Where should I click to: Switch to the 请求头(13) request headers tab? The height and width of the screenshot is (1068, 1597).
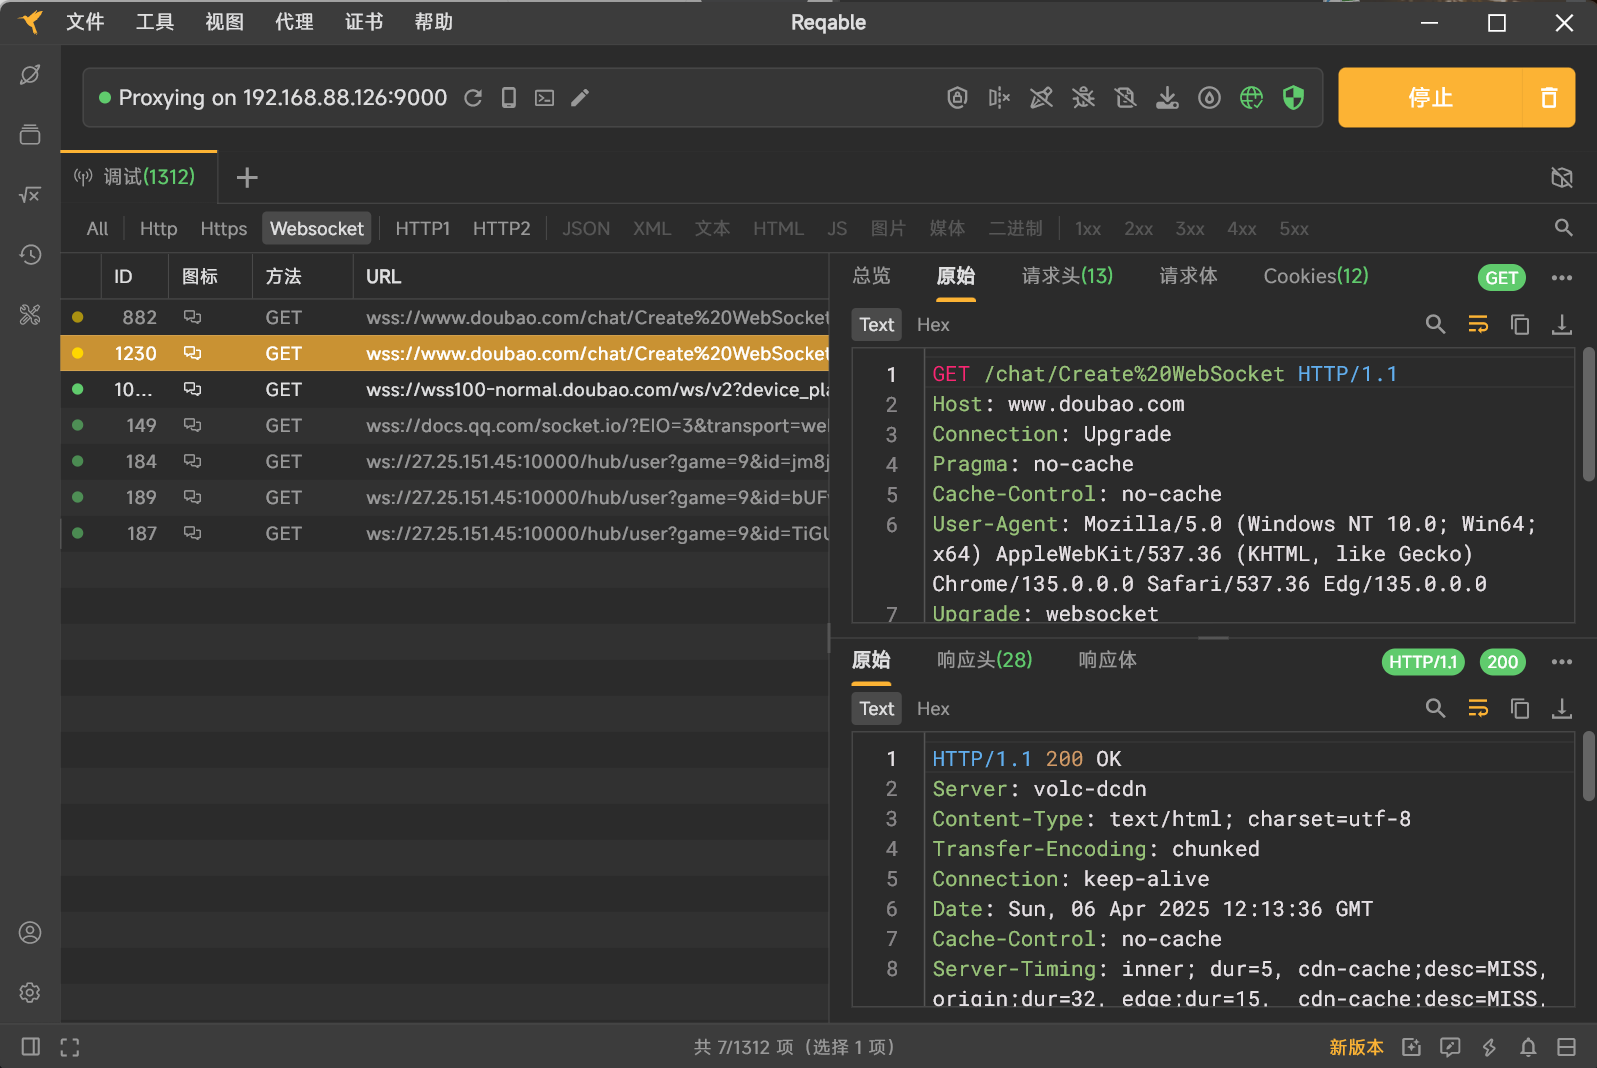point(1067,276)
